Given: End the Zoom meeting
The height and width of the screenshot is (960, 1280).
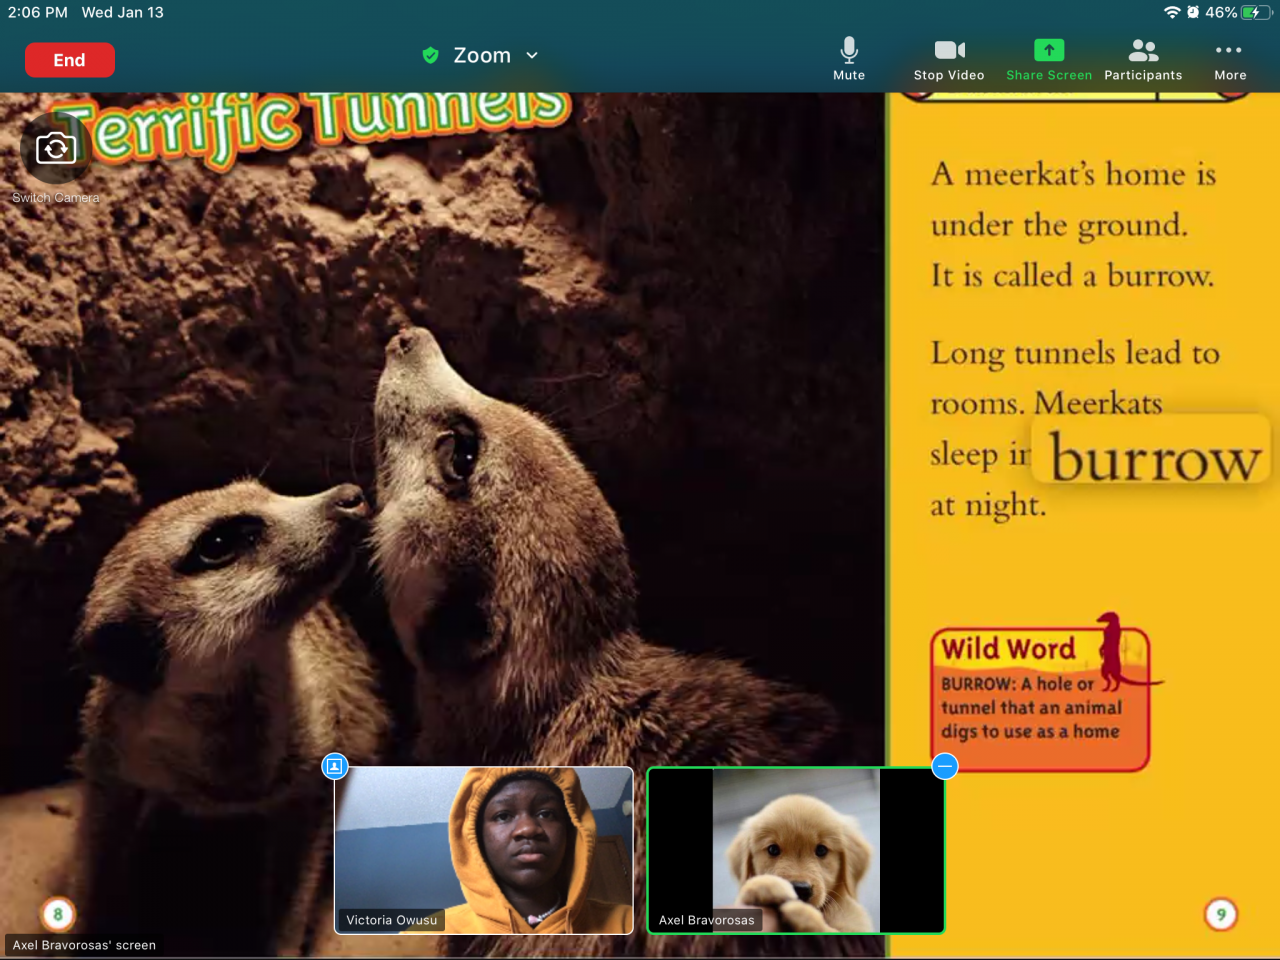Looking at the screenshot, I should [x=70, y=60].
